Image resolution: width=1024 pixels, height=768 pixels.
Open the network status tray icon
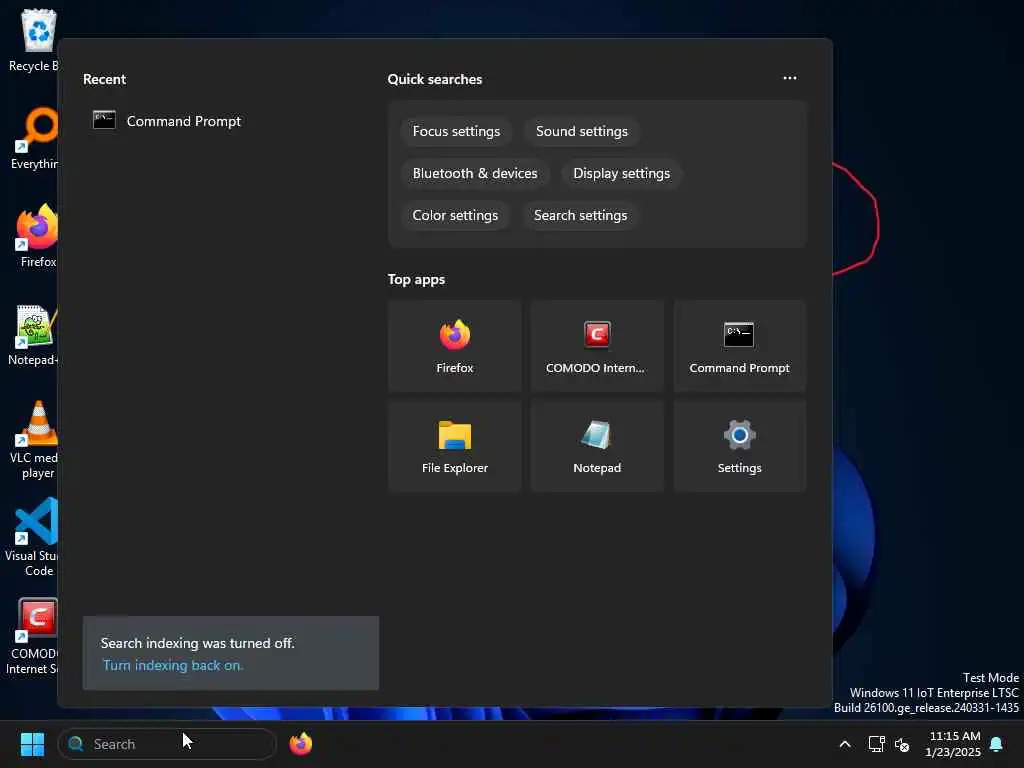tap(876, 744)
